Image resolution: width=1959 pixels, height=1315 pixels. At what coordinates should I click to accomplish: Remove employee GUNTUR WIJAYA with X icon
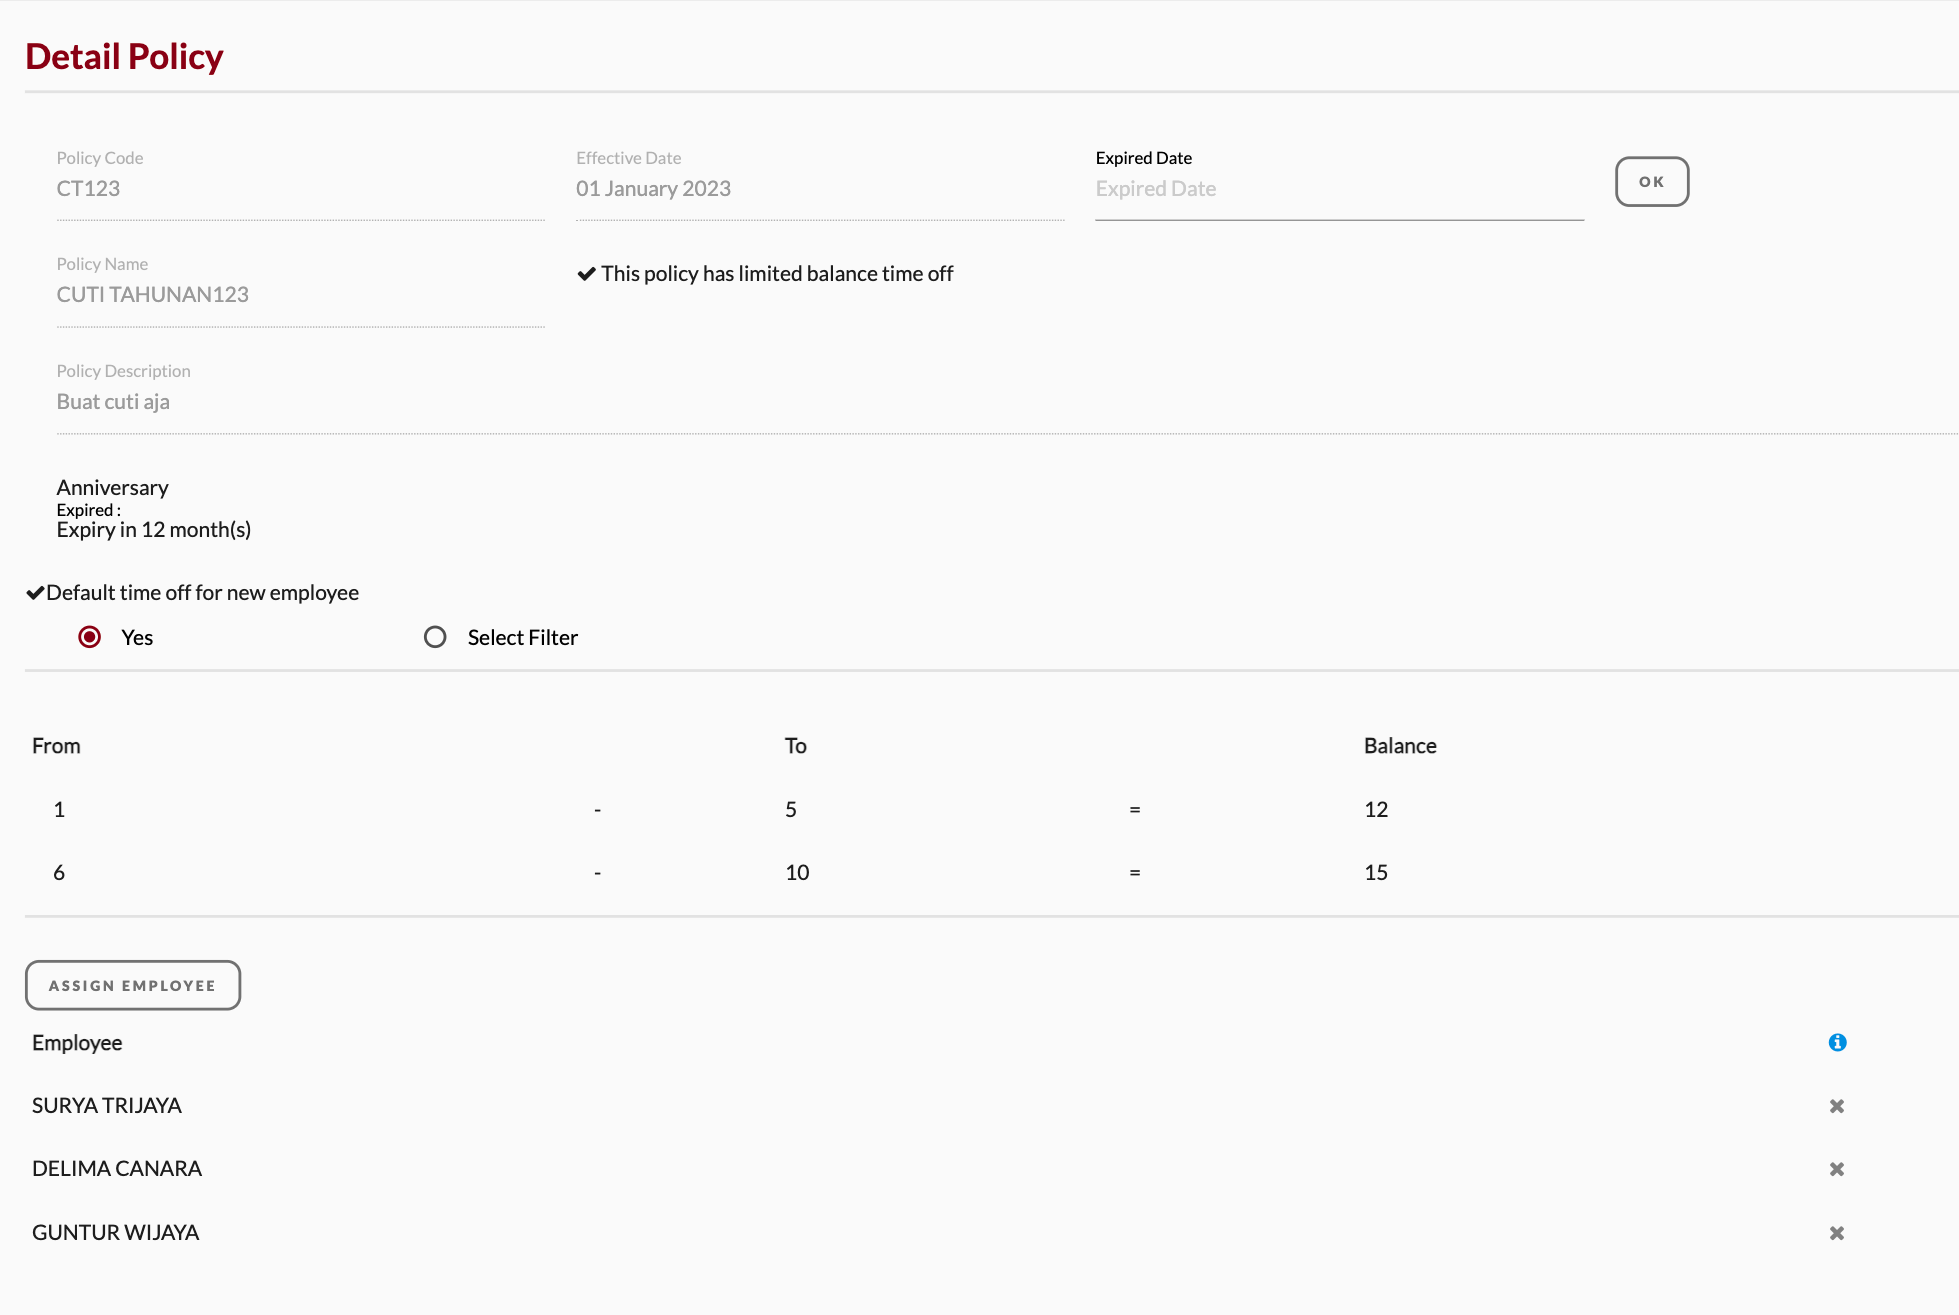[1837, 1233]
